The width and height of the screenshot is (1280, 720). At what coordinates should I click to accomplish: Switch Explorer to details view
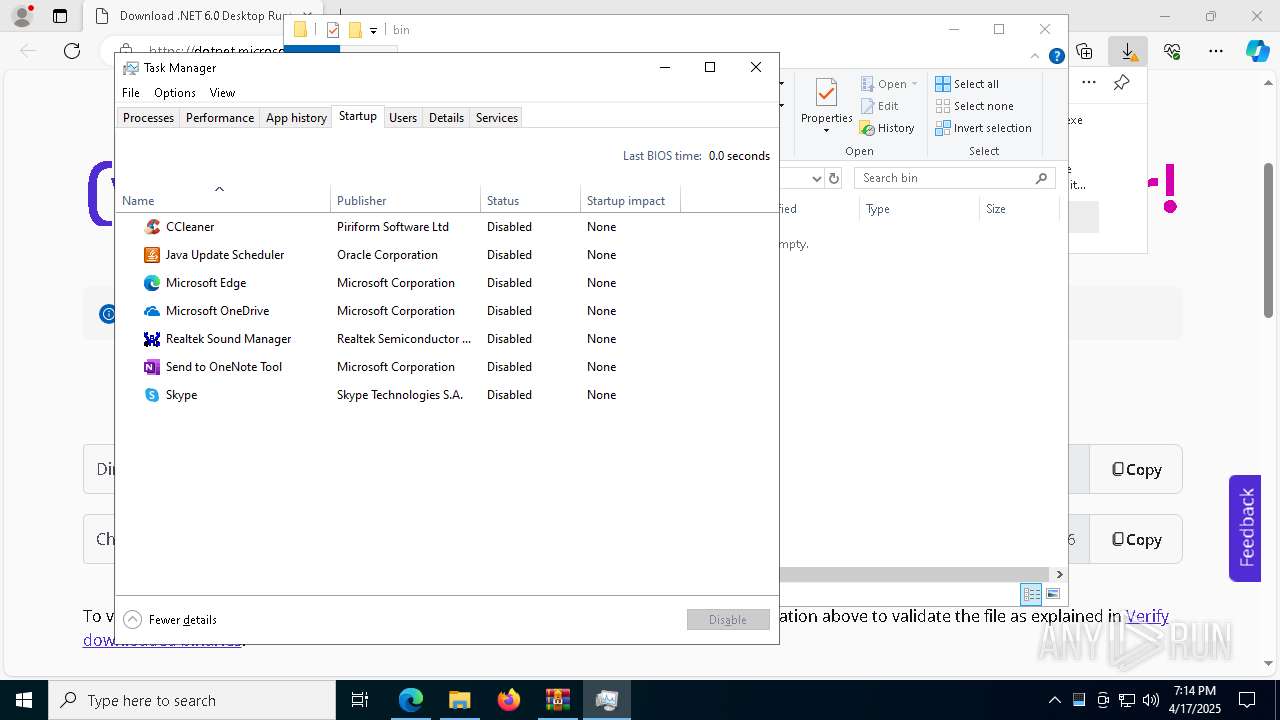[x=1031, y=594]
